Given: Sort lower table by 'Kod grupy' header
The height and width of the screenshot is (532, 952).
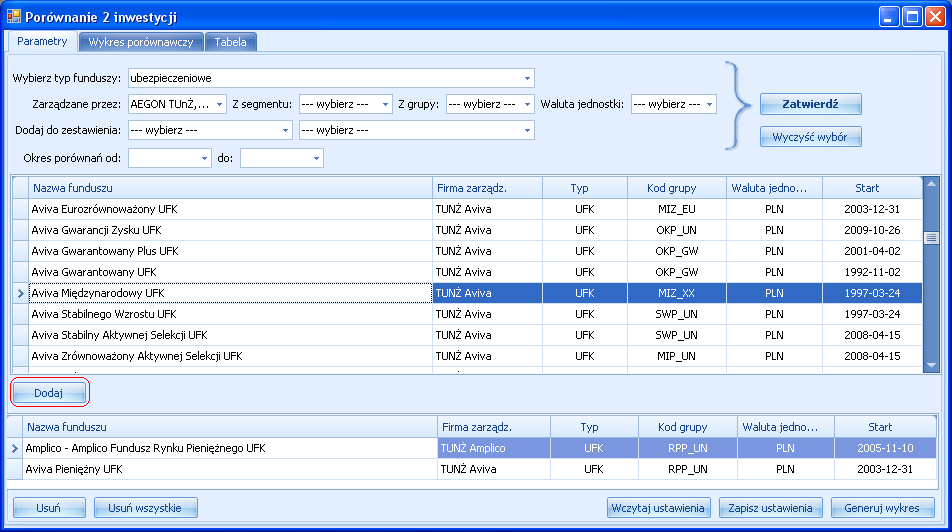Looking at the screenshot, I should click(688, 427).
